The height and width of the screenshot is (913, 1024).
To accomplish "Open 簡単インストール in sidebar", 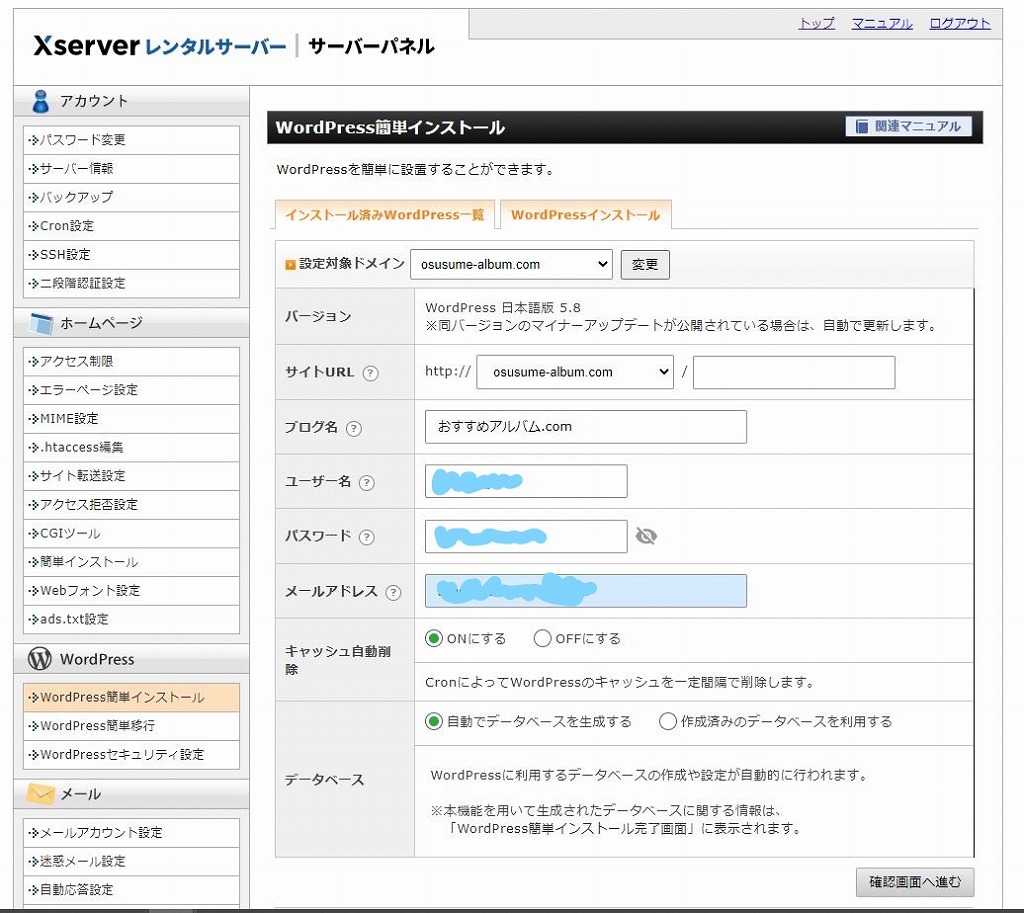I will (x=131, y=562).
